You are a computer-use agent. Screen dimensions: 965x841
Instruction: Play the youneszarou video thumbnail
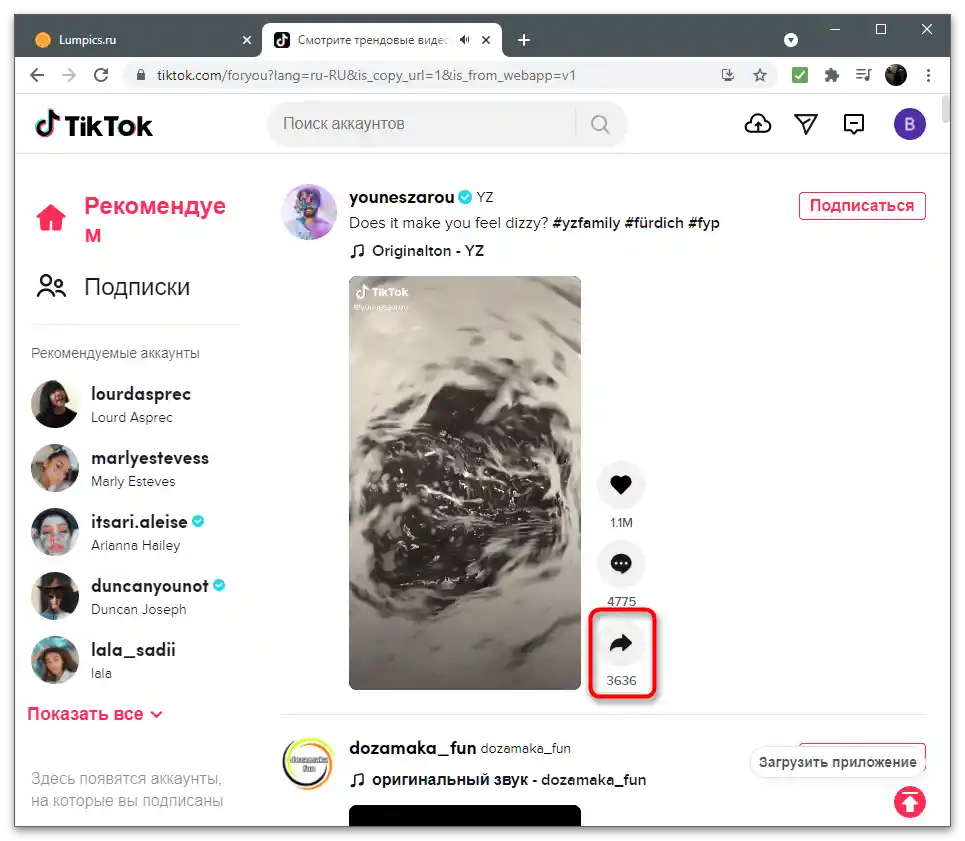click(x=465, y=483)
